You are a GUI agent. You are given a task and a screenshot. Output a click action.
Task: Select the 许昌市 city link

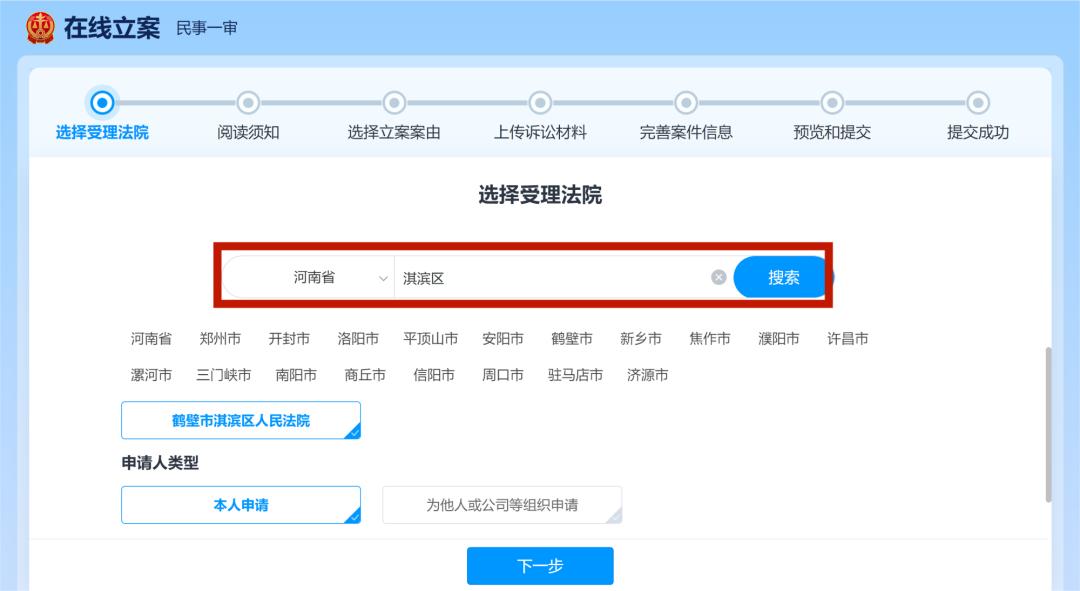pyautogui.click(x=847, y=339)
